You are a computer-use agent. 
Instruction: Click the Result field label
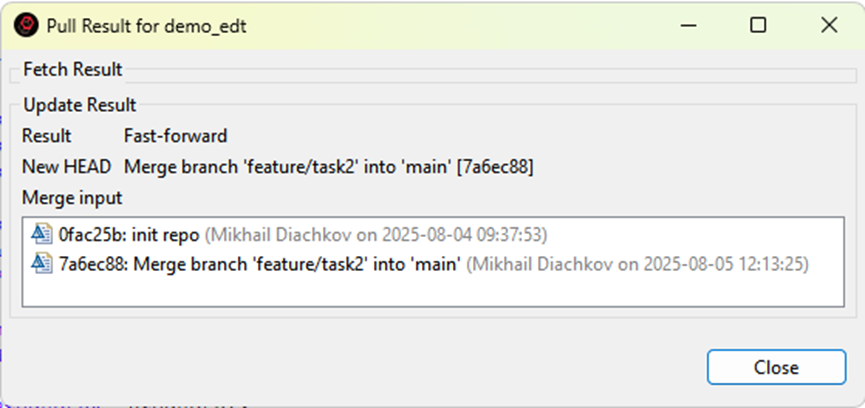[47, 136]
